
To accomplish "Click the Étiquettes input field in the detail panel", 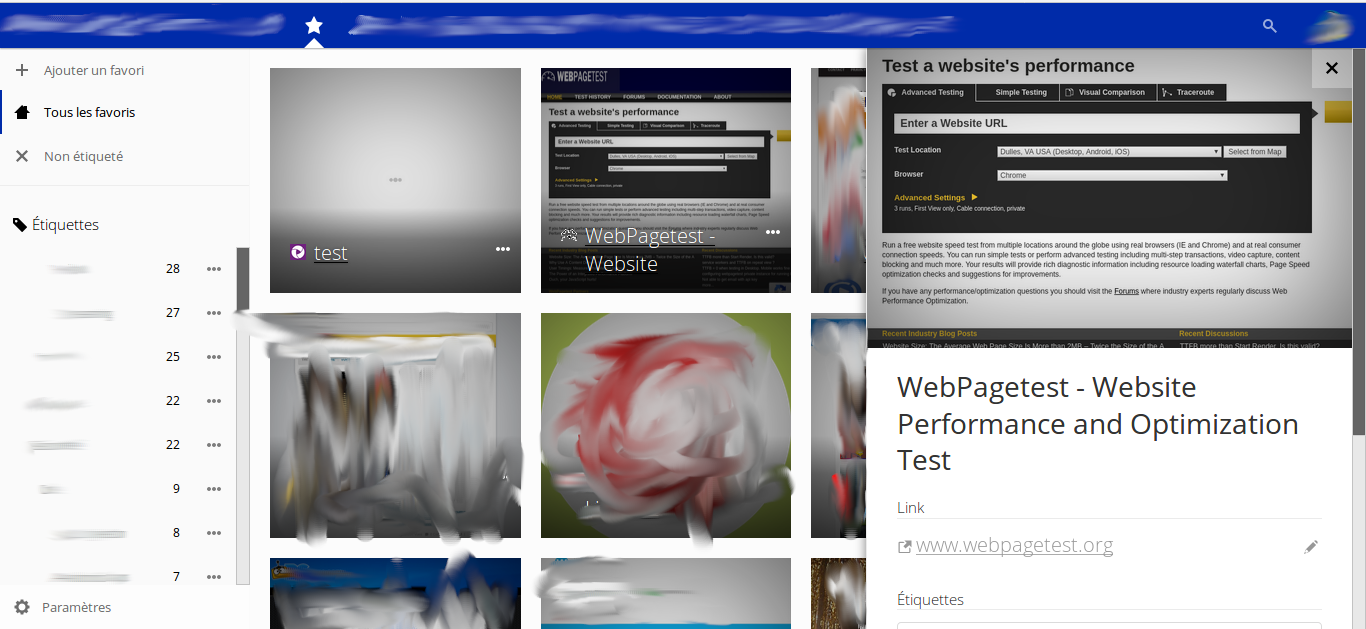I will coord(1110,625).
